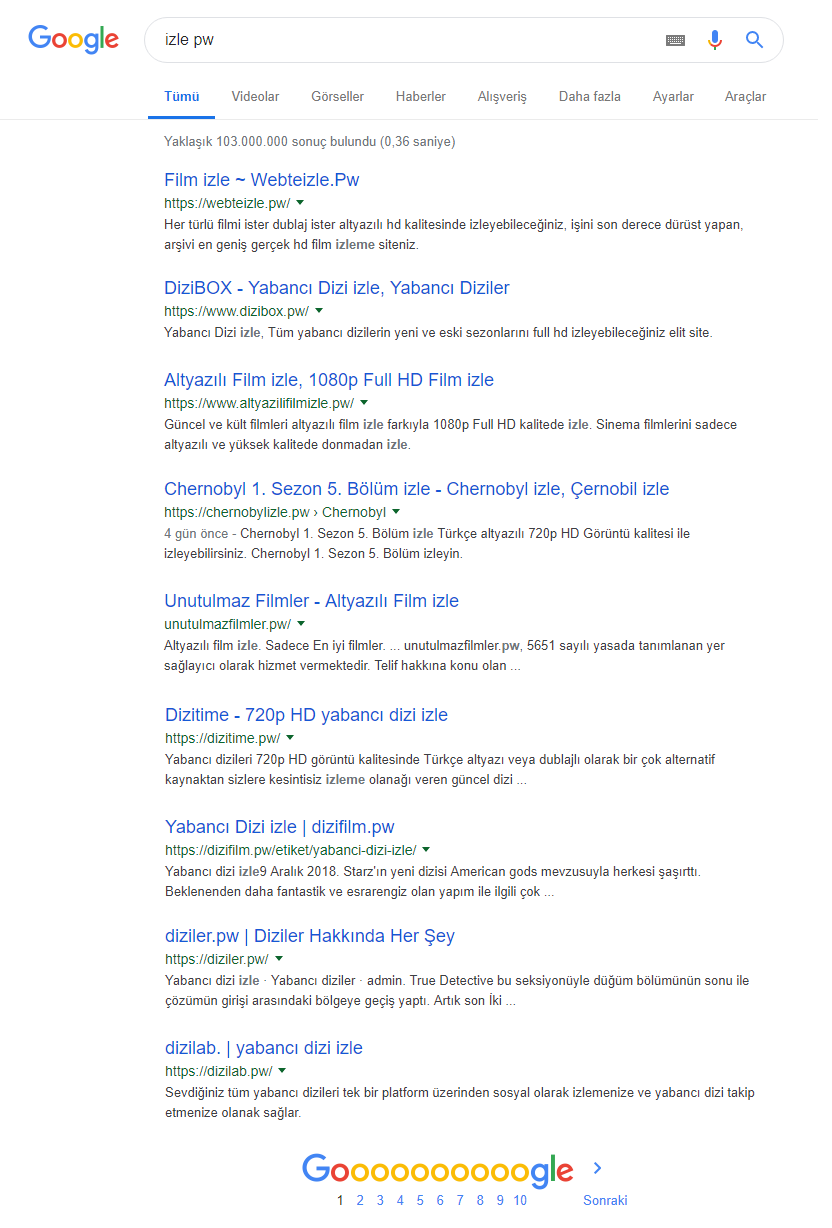Open Dizitime - 720p HD yabancı dizi izle
The image size is (832, 1228).
coord(307,715)
